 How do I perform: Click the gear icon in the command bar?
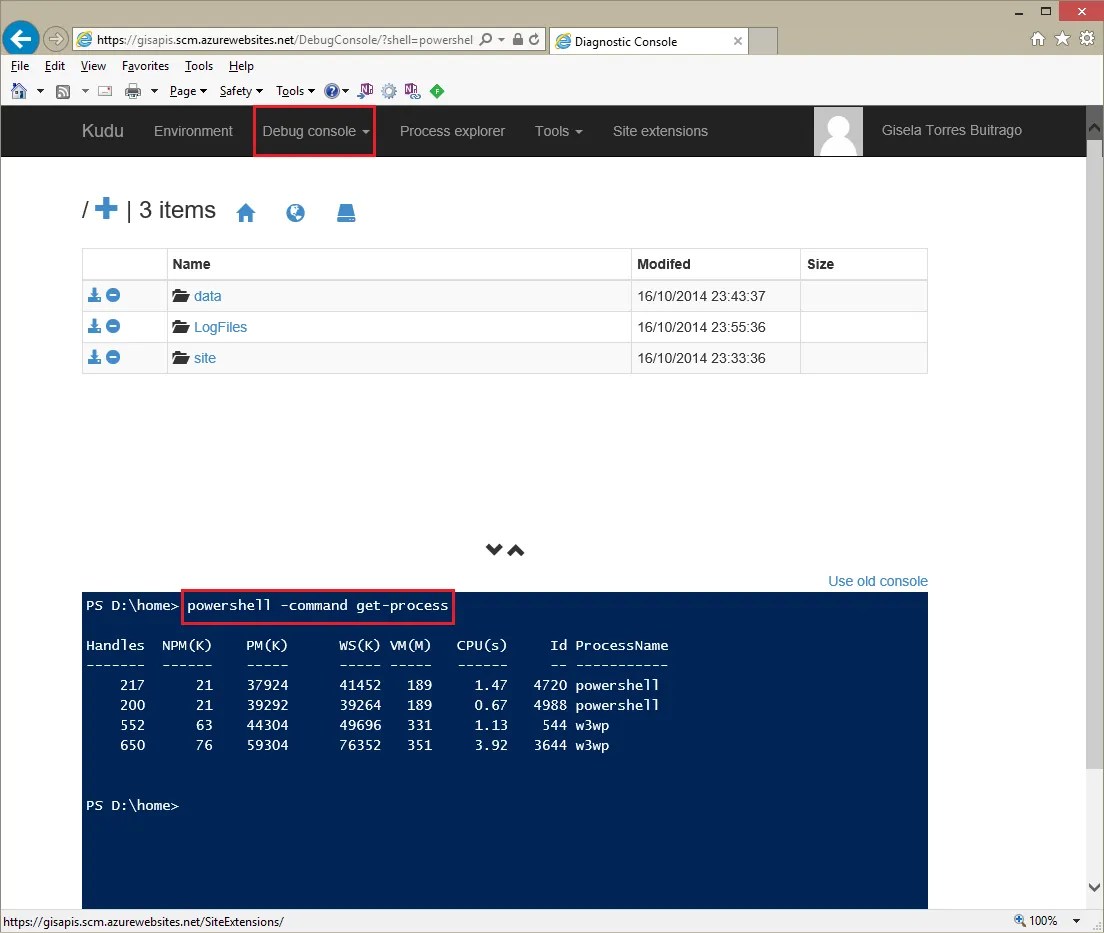[389, 91]
